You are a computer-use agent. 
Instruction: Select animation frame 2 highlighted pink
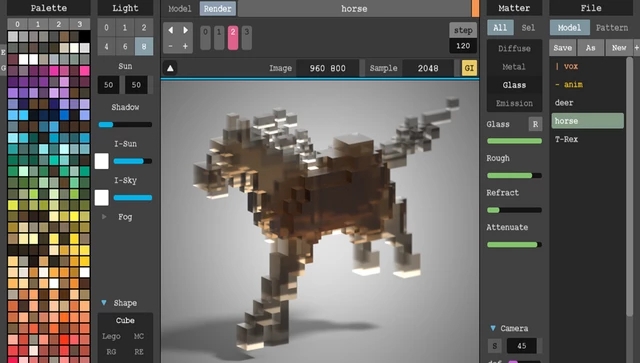233,38
